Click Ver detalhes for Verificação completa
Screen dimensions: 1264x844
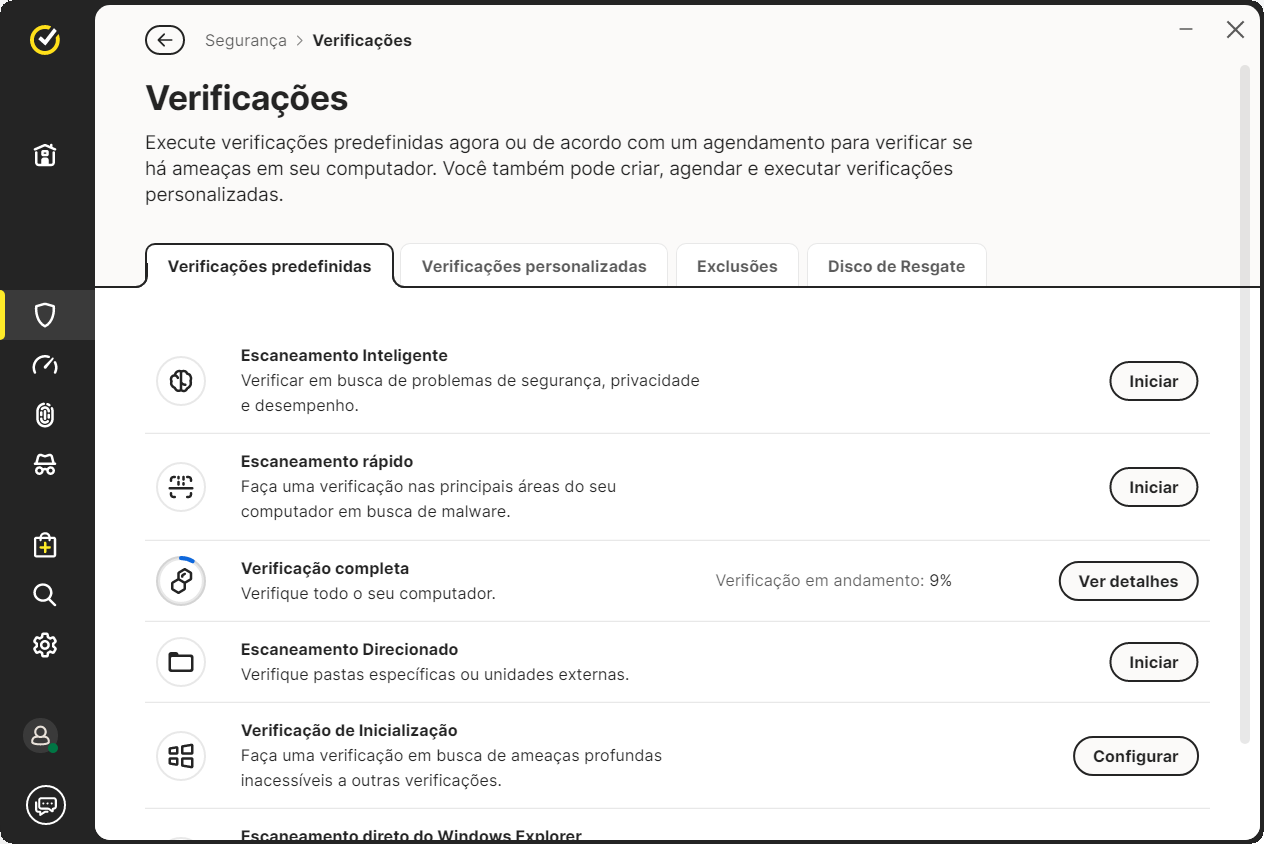[x=1128, y=581]
